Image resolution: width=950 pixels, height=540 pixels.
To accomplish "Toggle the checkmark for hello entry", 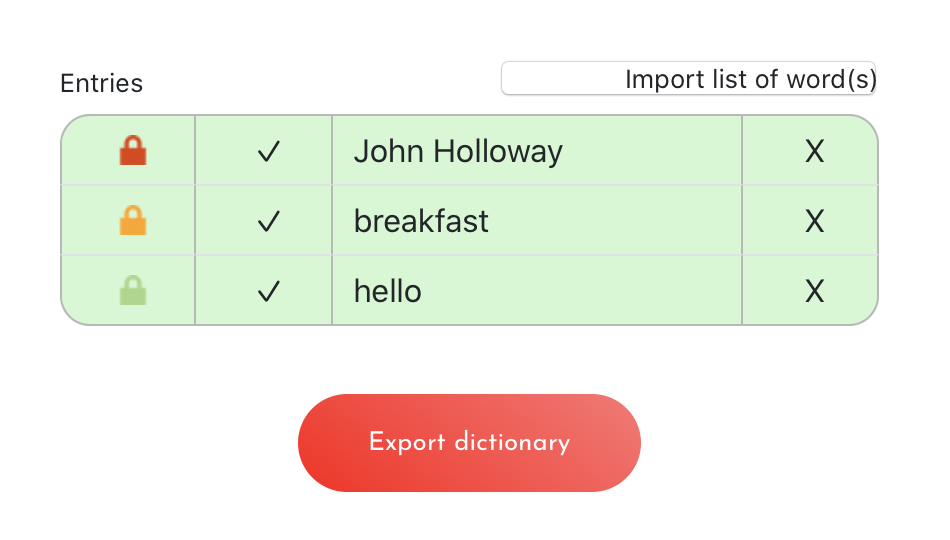I will 268,292.
